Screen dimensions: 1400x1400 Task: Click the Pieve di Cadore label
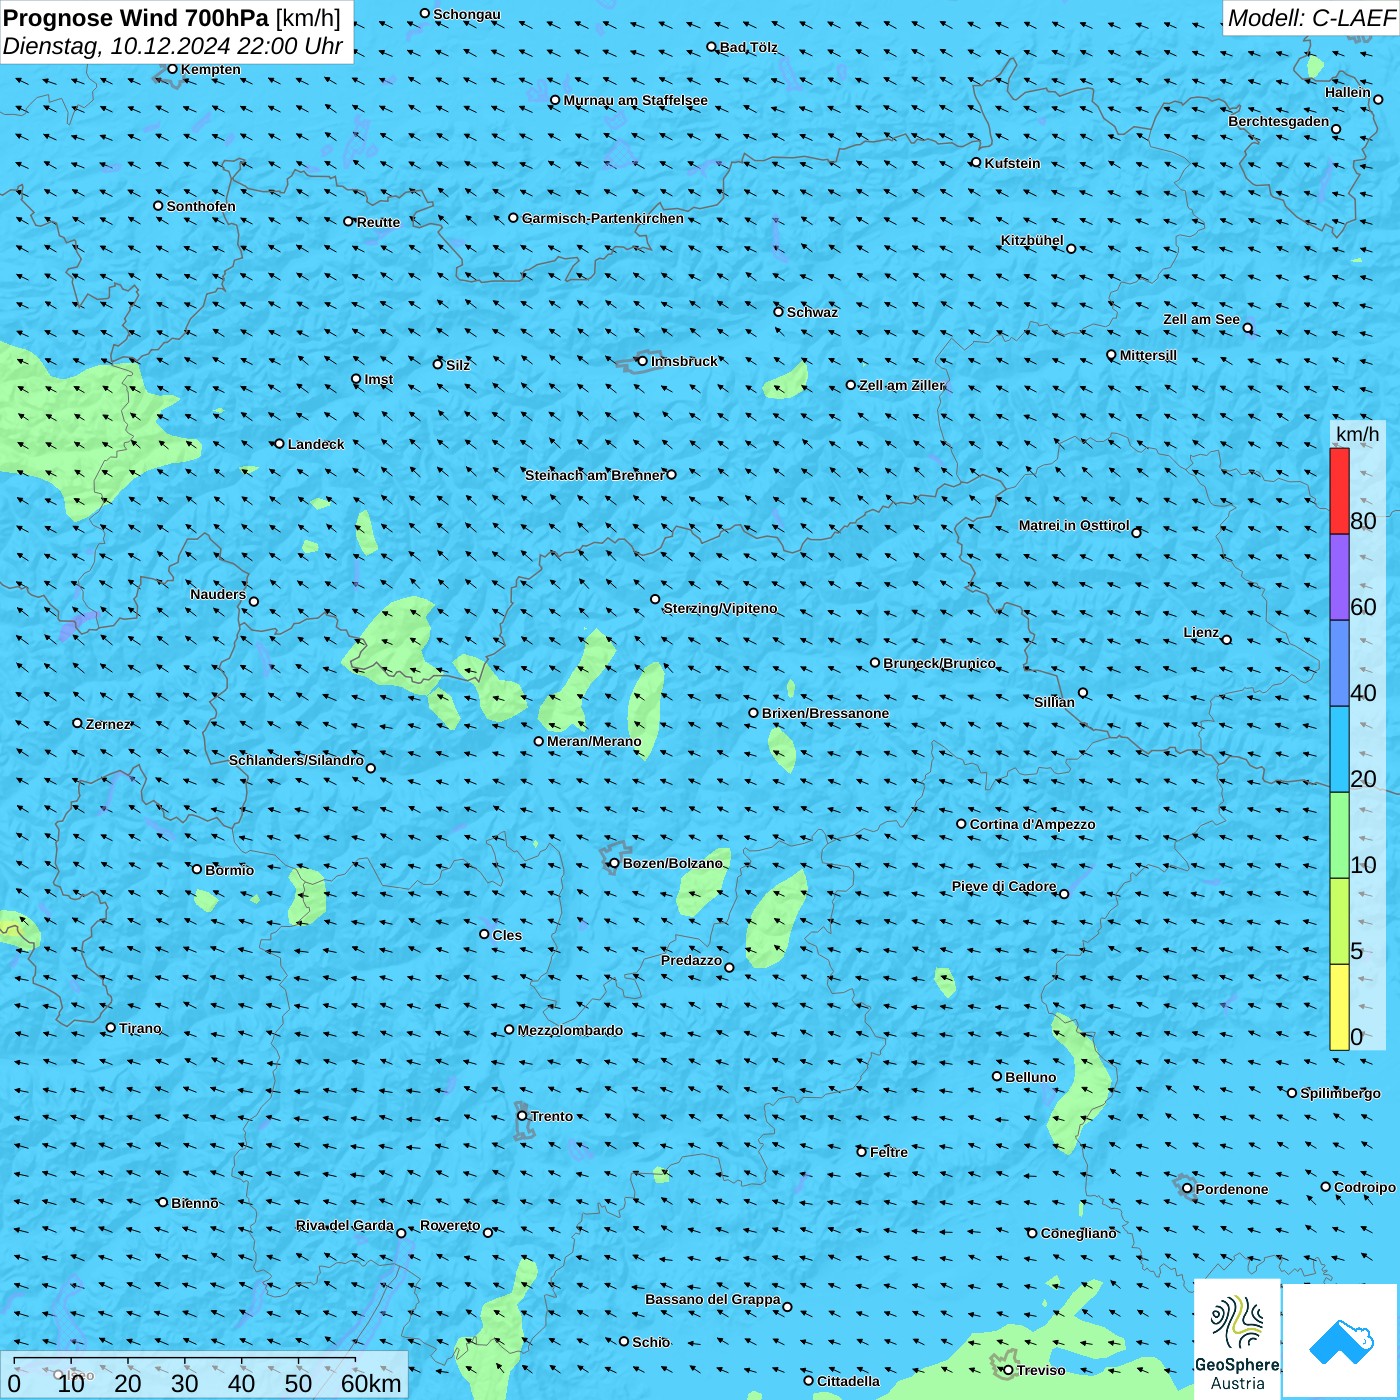[x=1004, y=886]
